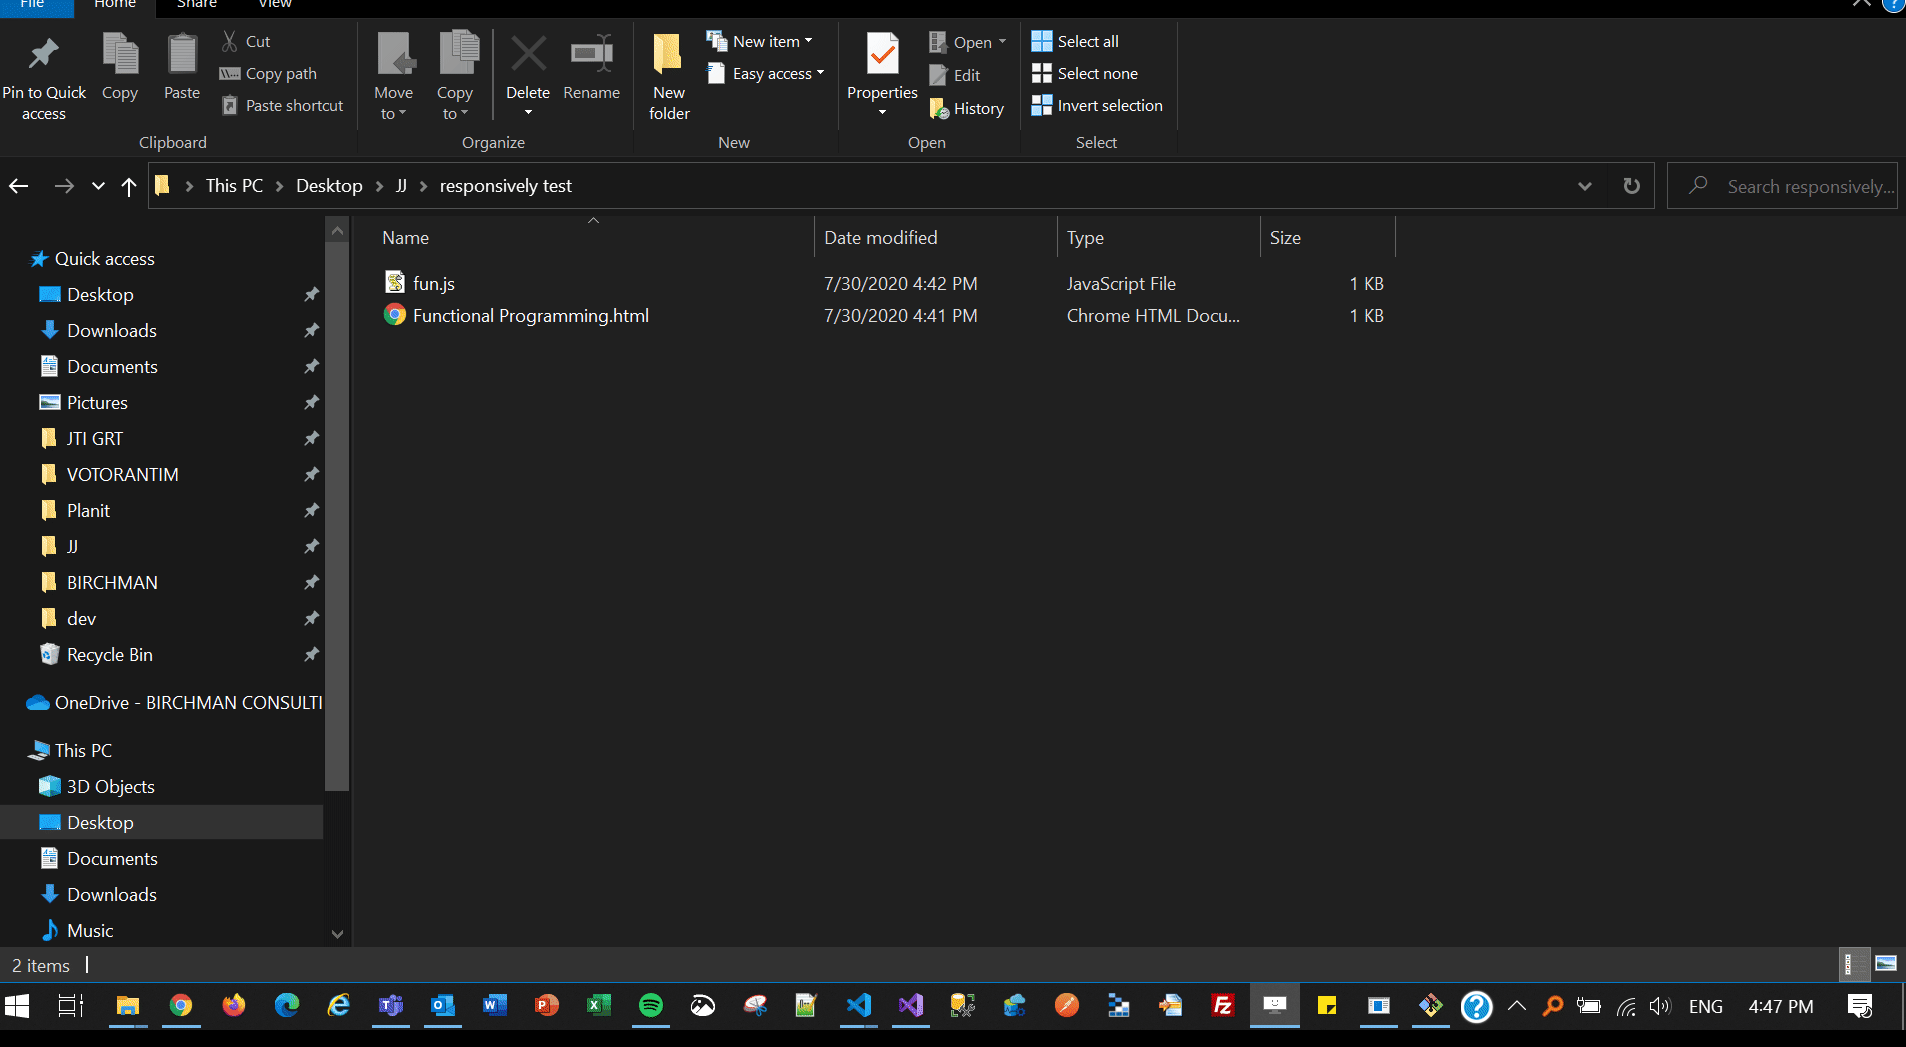The height and width of the screenshot is (1047, 1906).
Task: Click Select all in the ribbon
Action: 1075,41
